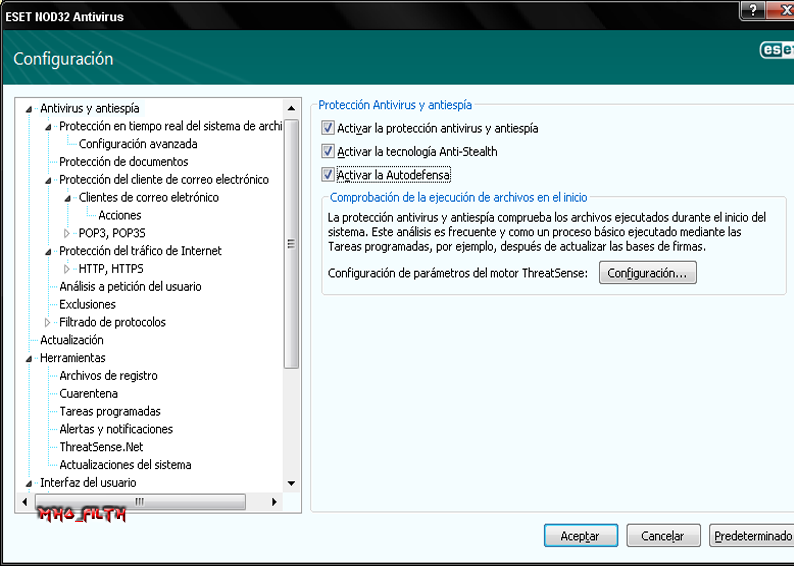Confirm settings with Aceptar button

click(x=581, y=536)
